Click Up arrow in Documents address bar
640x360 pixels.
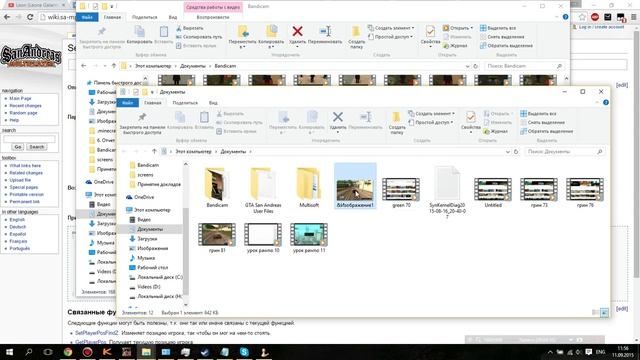click(154, 151)
